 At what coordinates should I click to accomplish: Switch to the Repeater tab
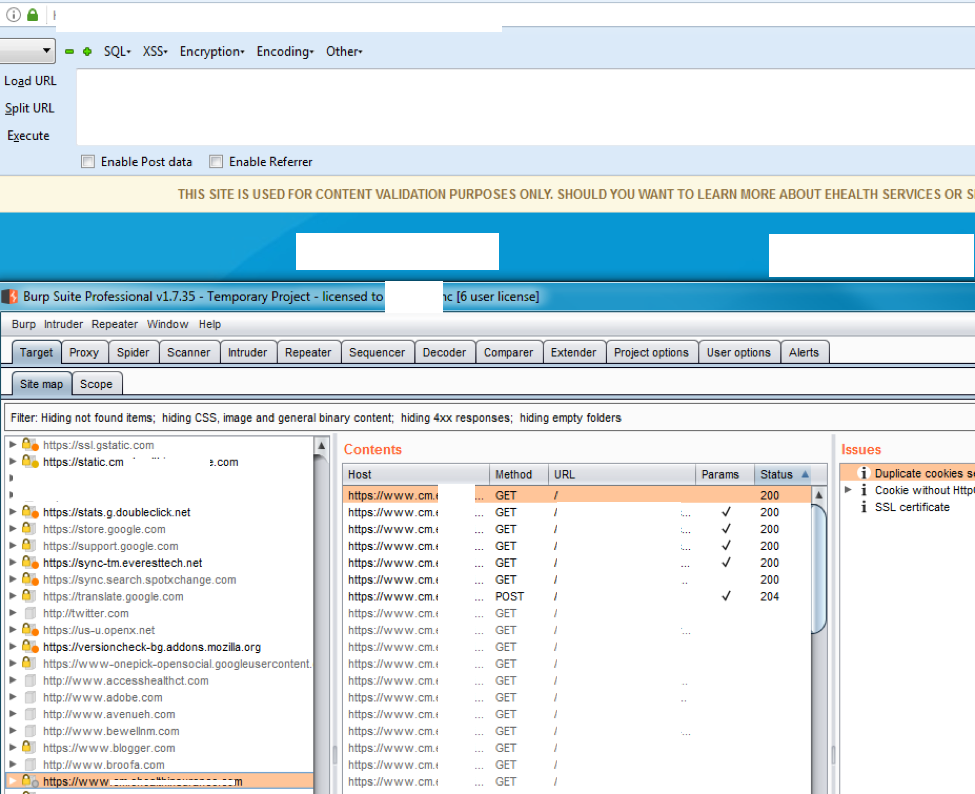pos(308,353)
